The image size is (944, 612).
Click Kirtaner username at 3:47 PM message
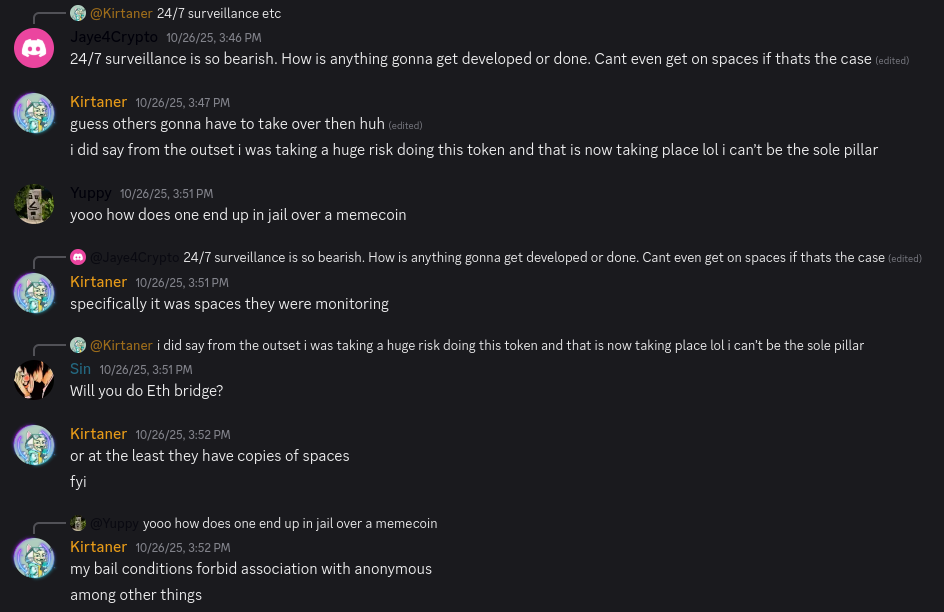98,102
